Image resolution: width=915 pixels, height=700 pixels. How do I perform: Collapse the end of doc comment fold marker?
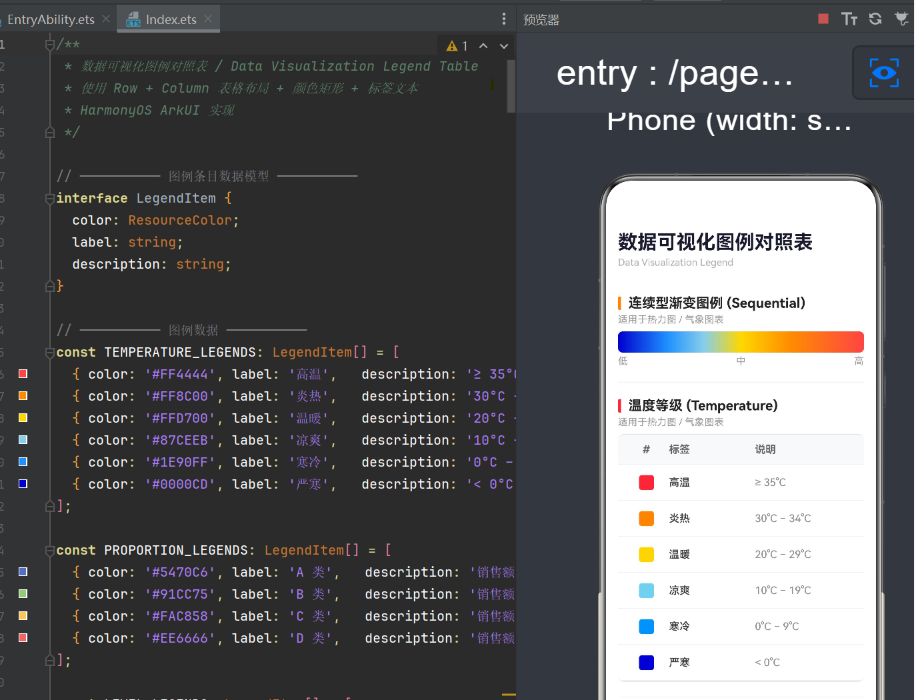click(50, 132)
